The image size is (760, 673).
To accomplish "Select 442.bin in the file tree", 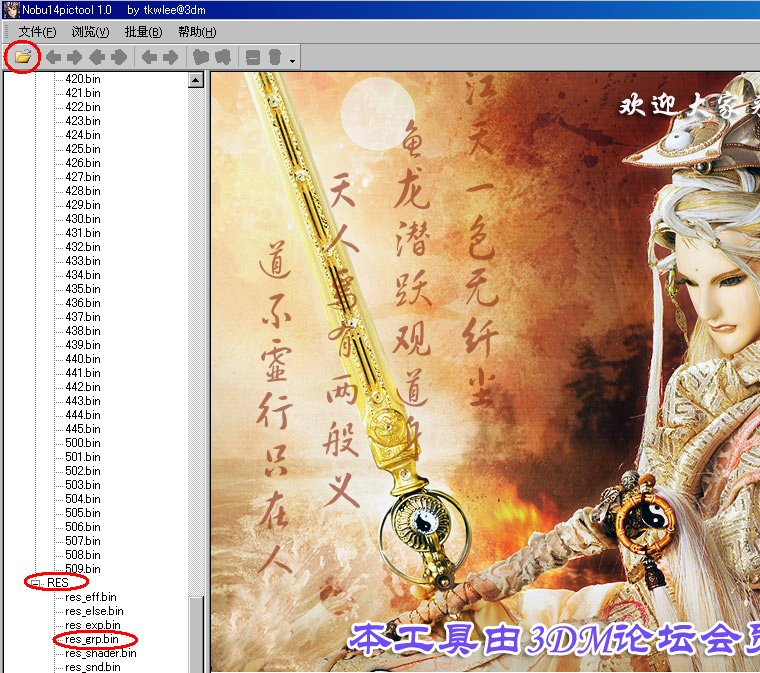I will [83, 387].
